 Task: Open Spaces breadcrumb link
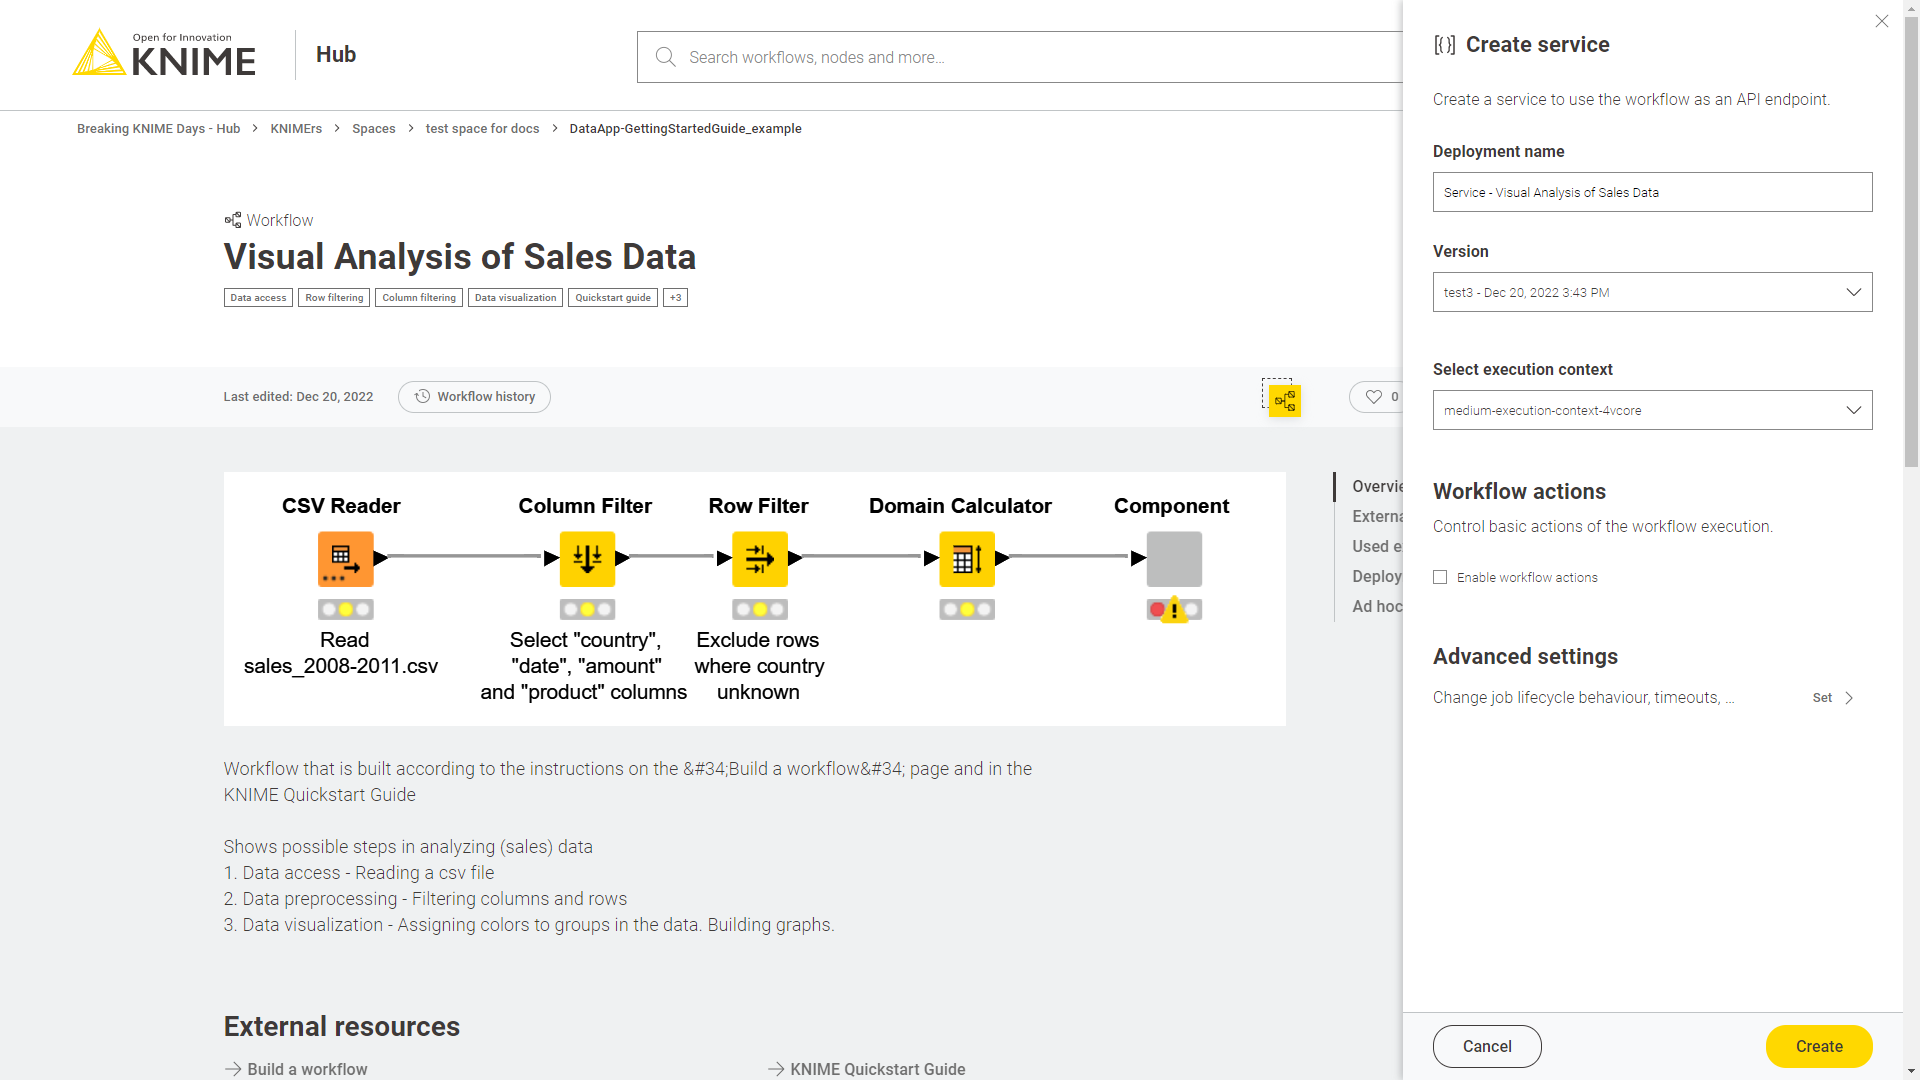pyautogui.click(x=374, y=128)
